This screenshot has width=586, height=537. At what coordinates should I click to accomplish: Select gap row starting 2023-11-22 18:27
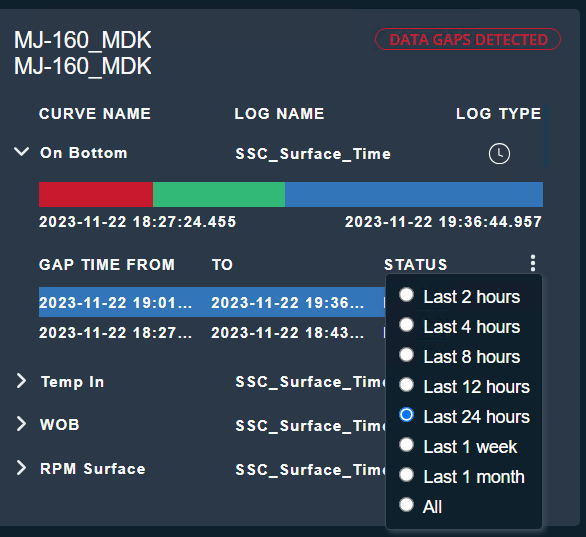pyautogui.click(x=212, y=333)
